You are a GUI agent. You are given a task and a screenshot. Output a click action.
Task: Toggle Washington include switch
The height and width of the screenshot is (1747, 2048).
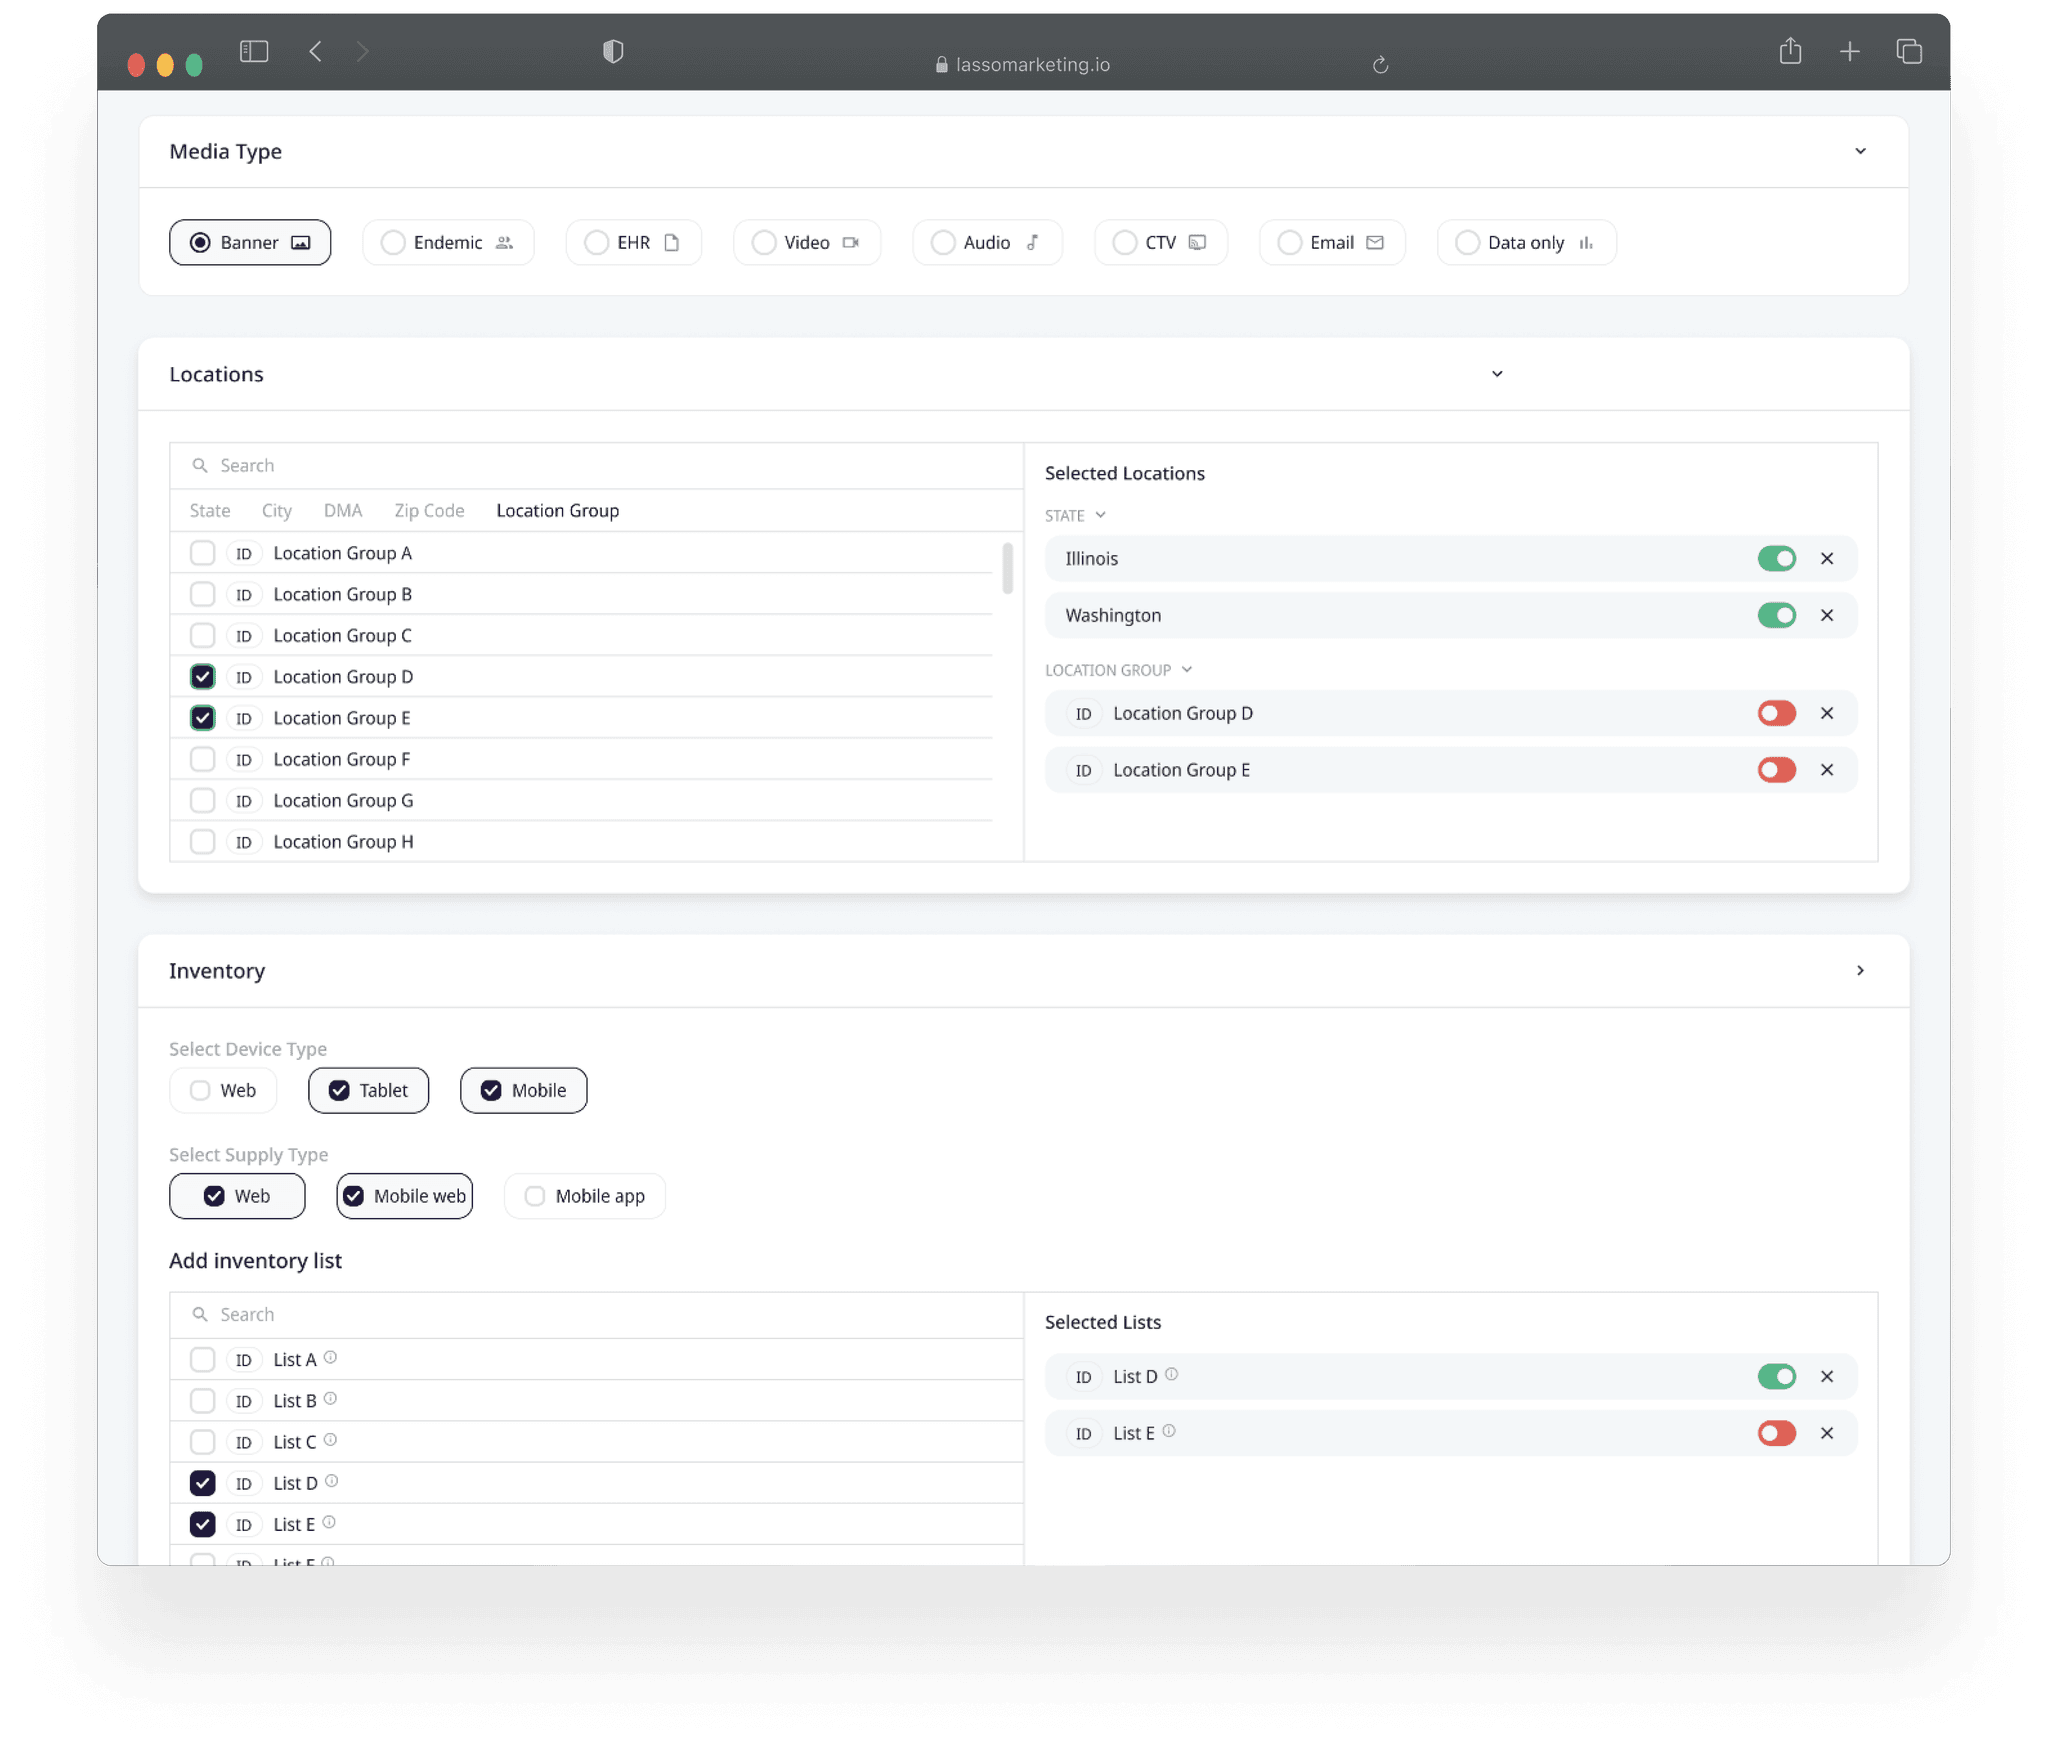(x=1776, y=615)
